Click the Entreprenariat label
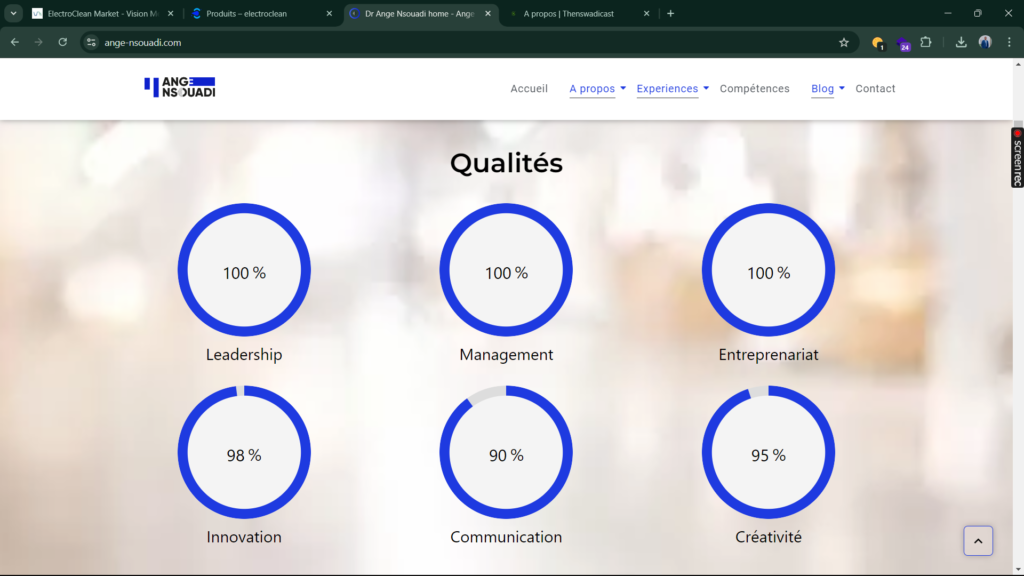Viewport: 1024px width, 576px height. tap(768, 355)
